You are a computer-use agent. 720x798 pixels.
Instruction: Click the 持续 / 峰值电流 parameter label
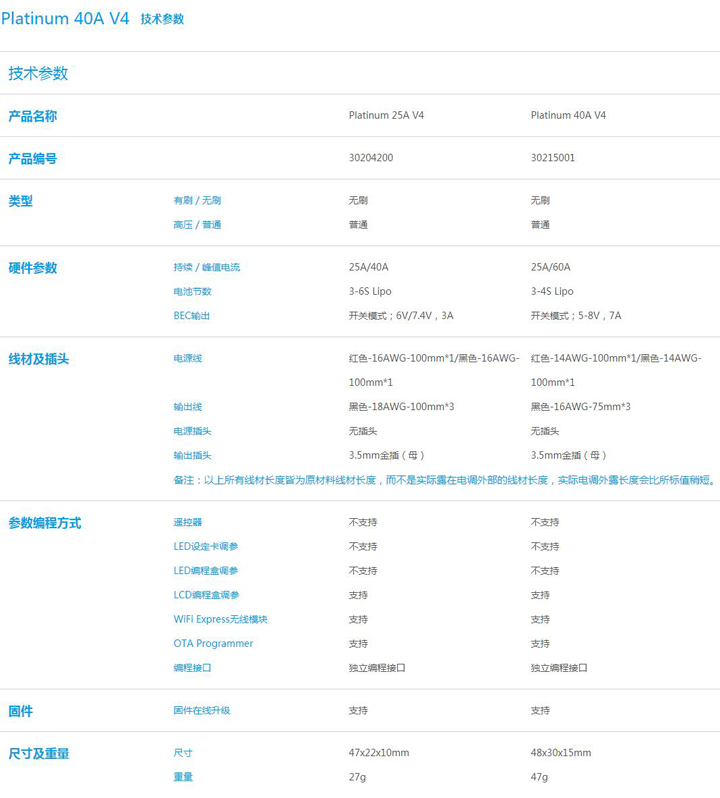pyautogui.click(x=207, y=267)
